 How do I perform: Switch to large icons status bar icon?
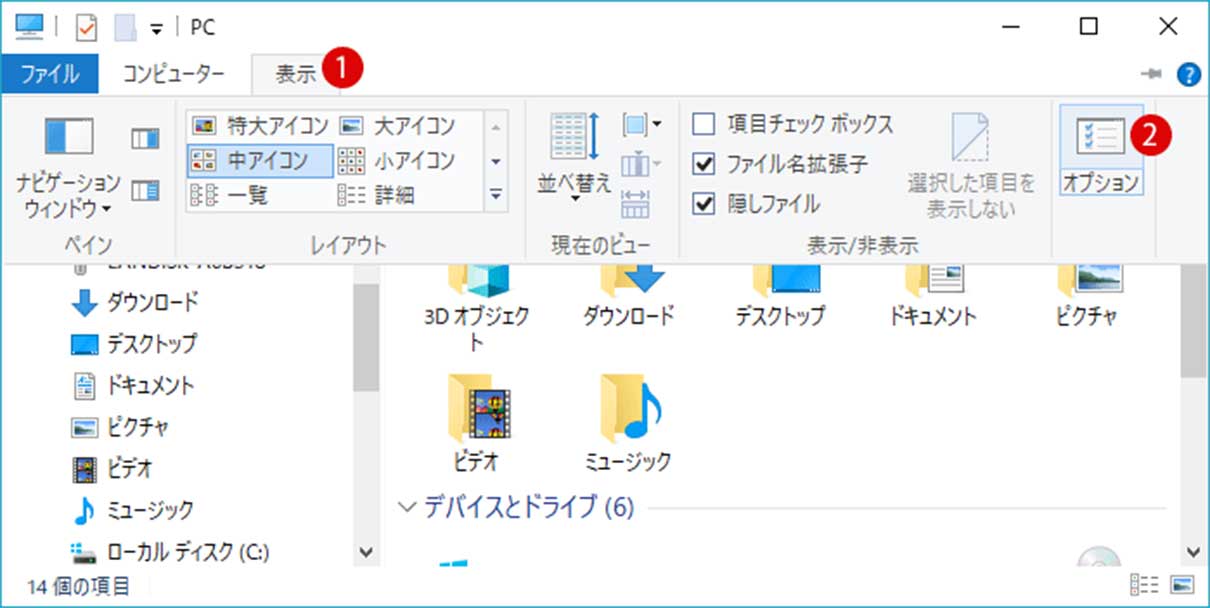(x=1183, y=585)
